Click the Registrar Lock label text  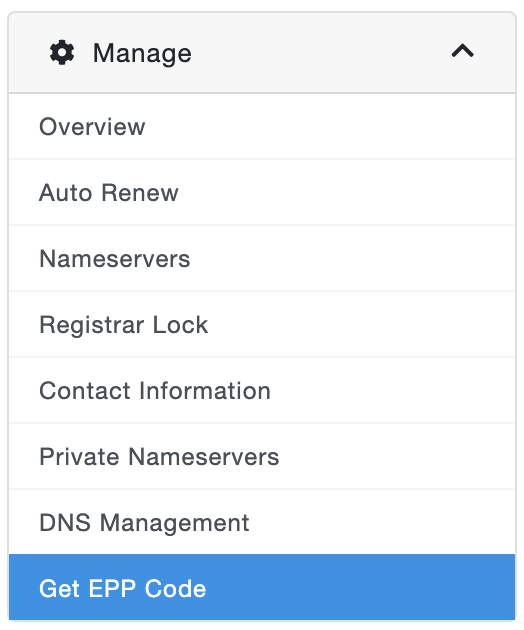click(124, 325)
